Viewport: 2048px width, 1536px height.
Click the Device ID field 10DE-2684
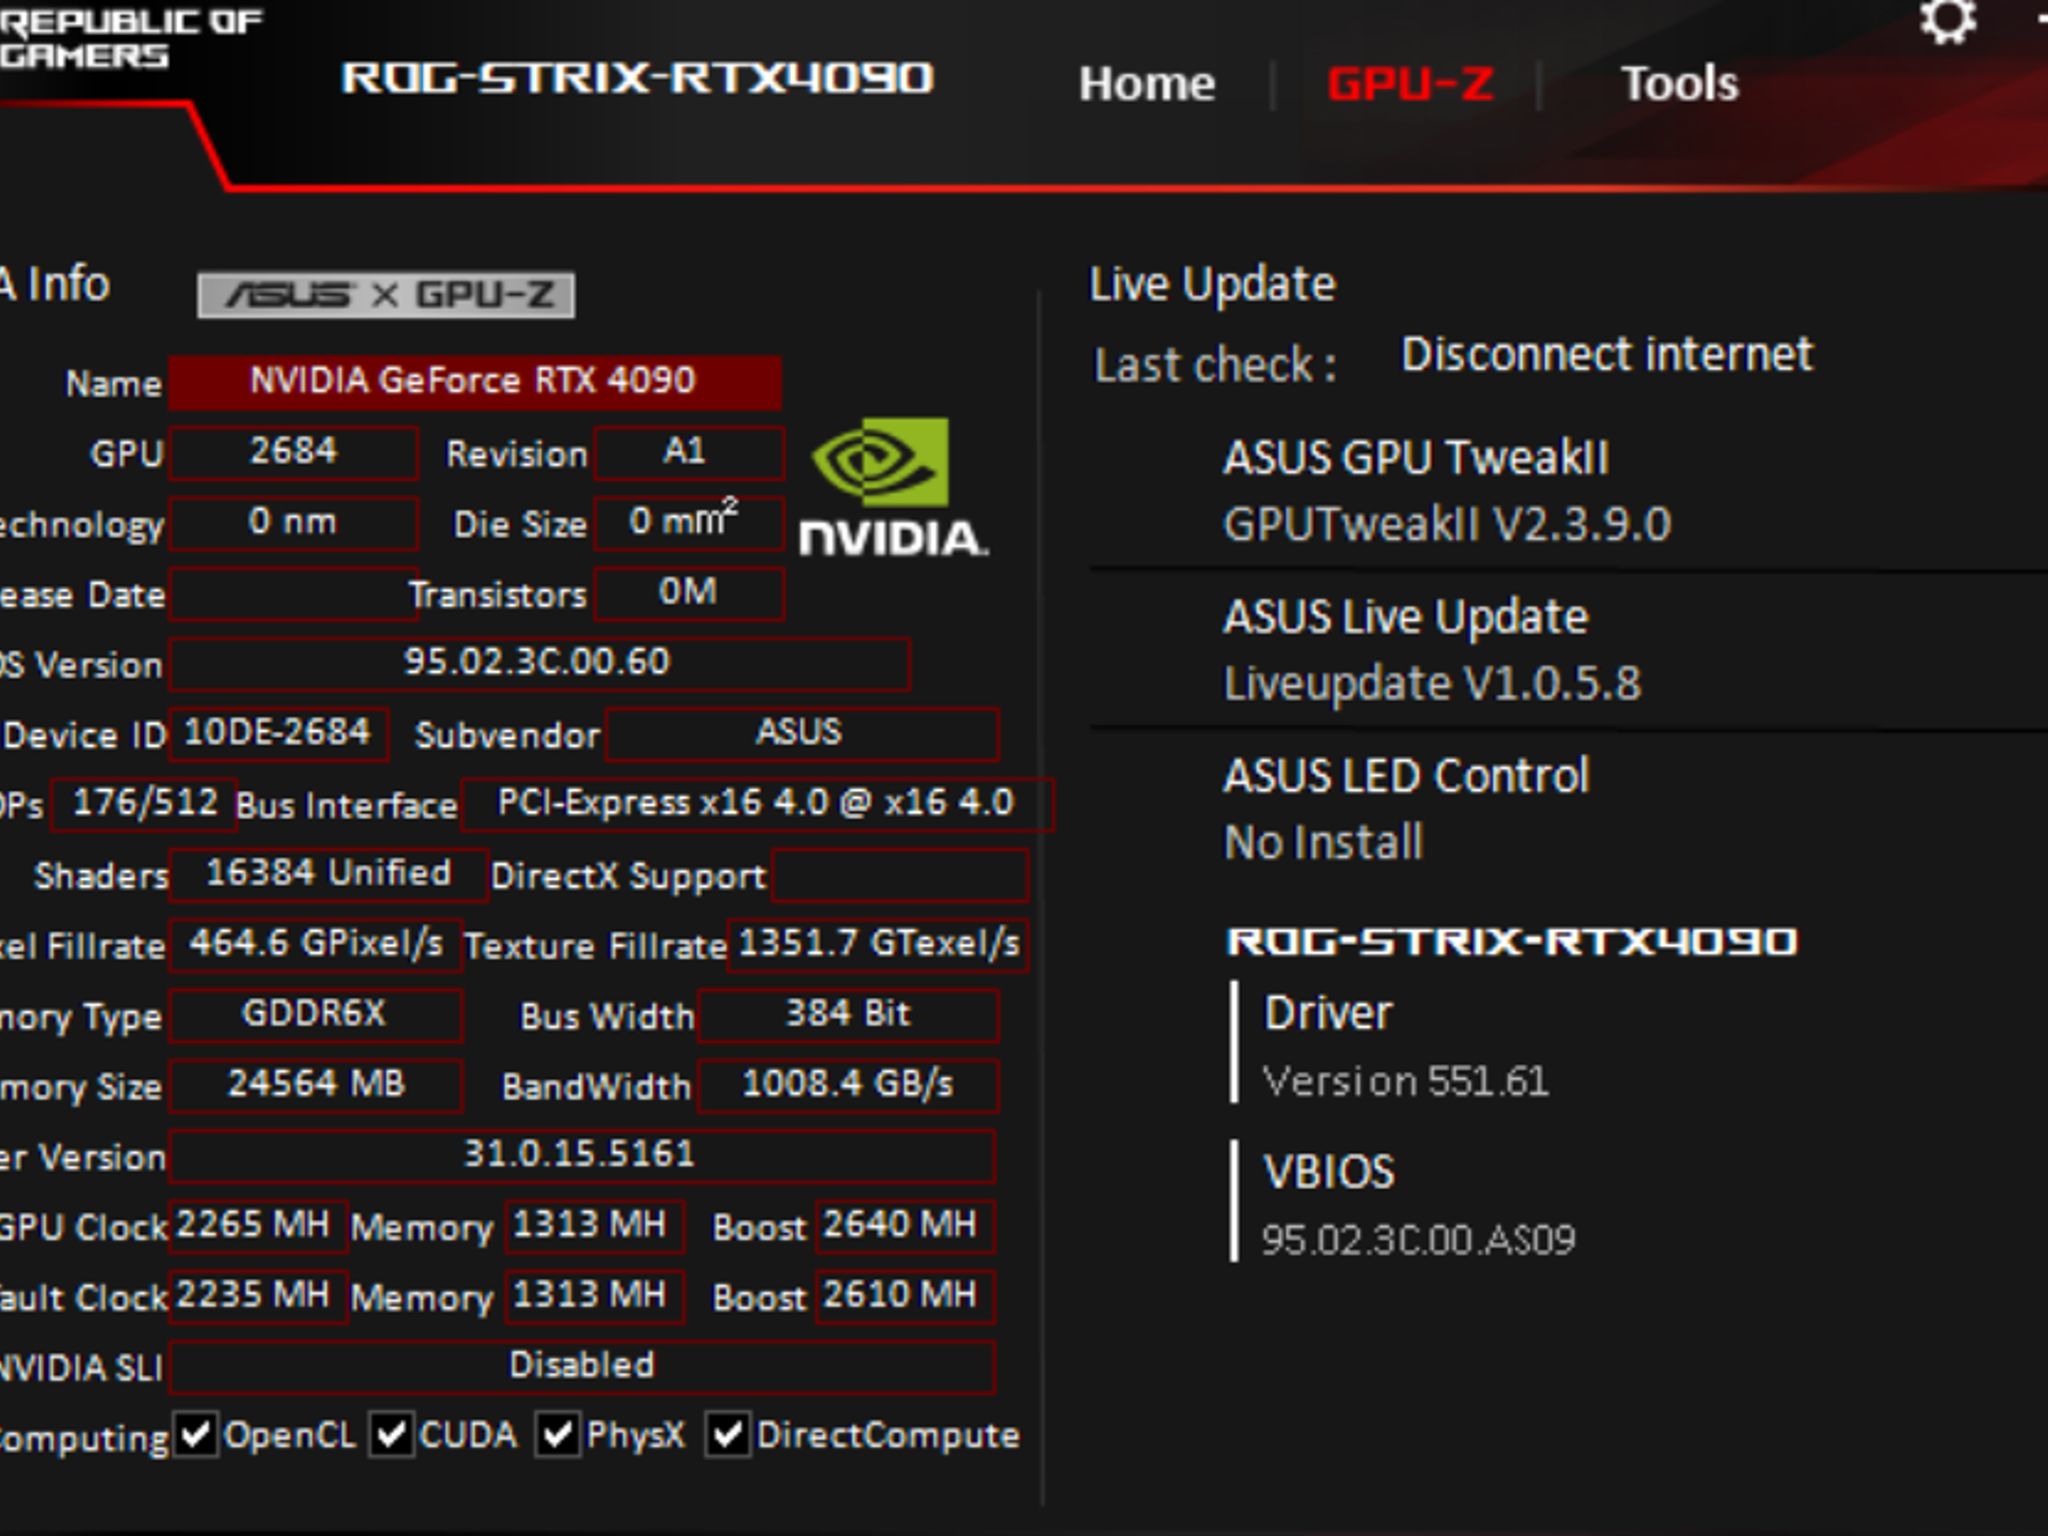click(x=278, y=734)
